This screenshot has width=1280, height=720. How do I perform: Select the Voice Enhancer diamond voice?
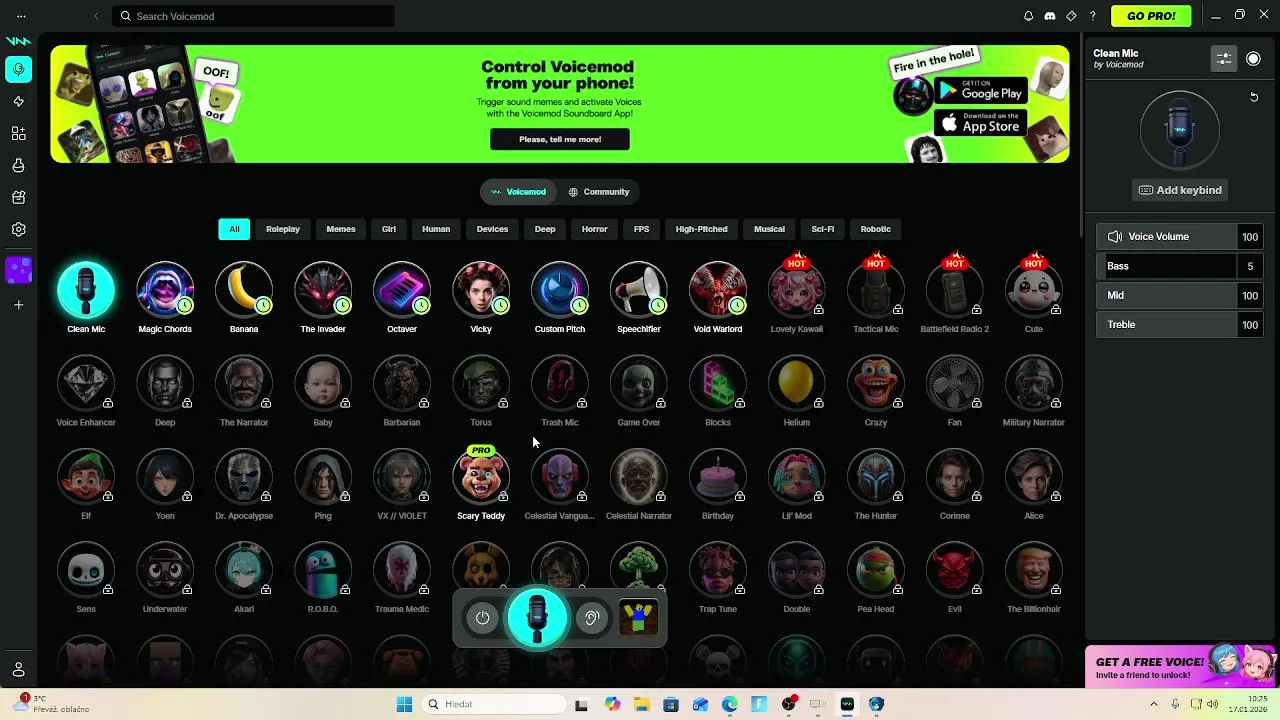coord(86,384)
